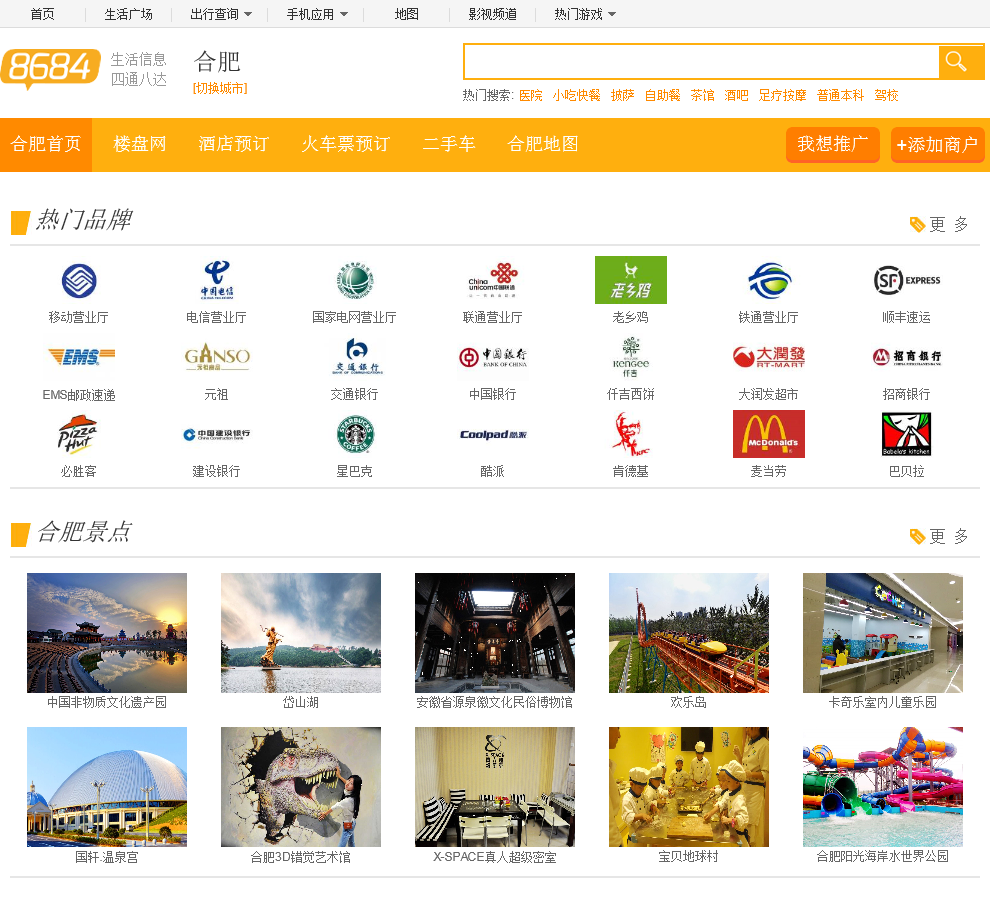Click the 普通本科 hot search link

[840, 95]
